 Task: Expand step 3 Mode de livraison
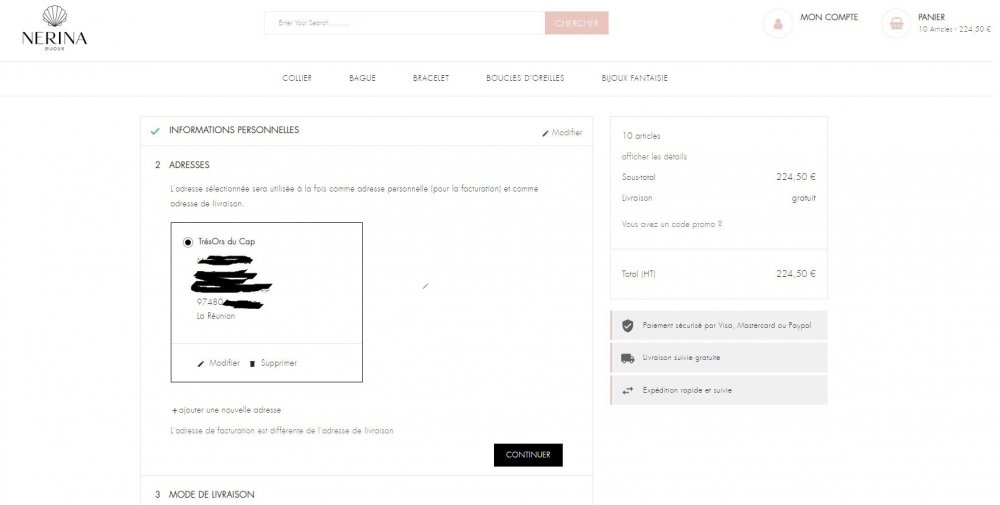(211, 494)
